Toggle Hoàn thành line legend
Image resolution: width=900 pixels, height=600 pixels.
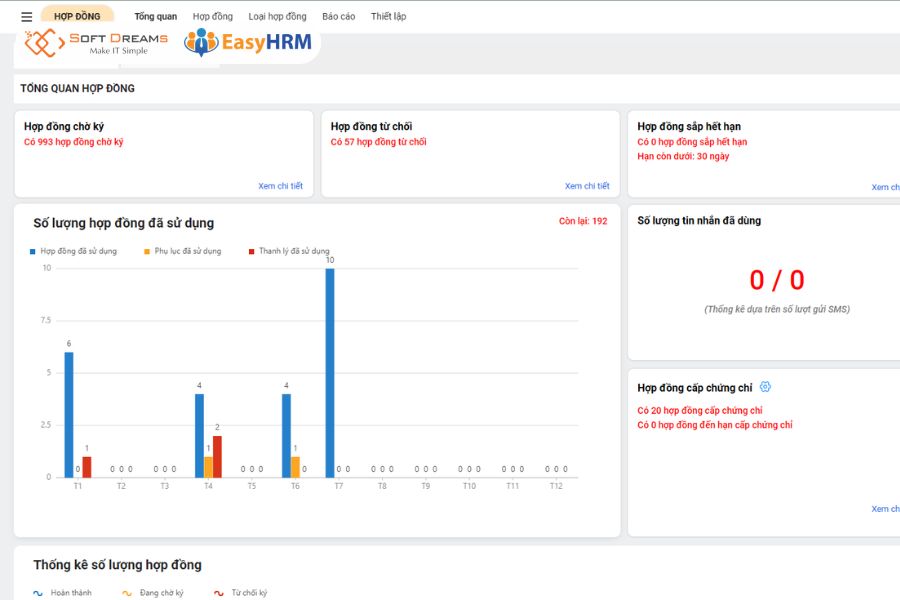62,593
